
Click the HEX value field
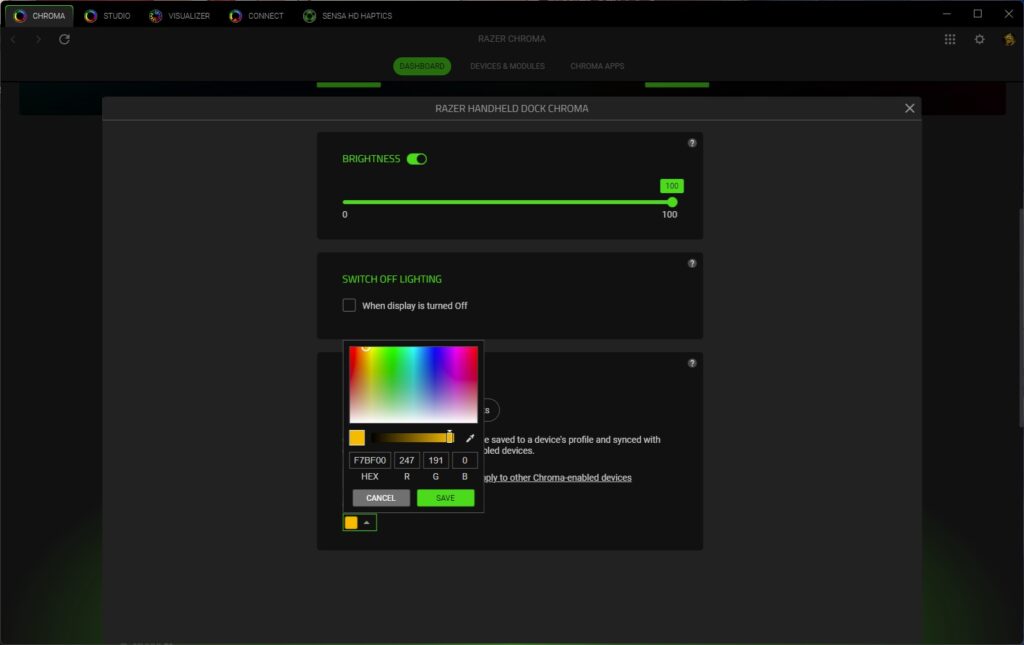(370, 460)
